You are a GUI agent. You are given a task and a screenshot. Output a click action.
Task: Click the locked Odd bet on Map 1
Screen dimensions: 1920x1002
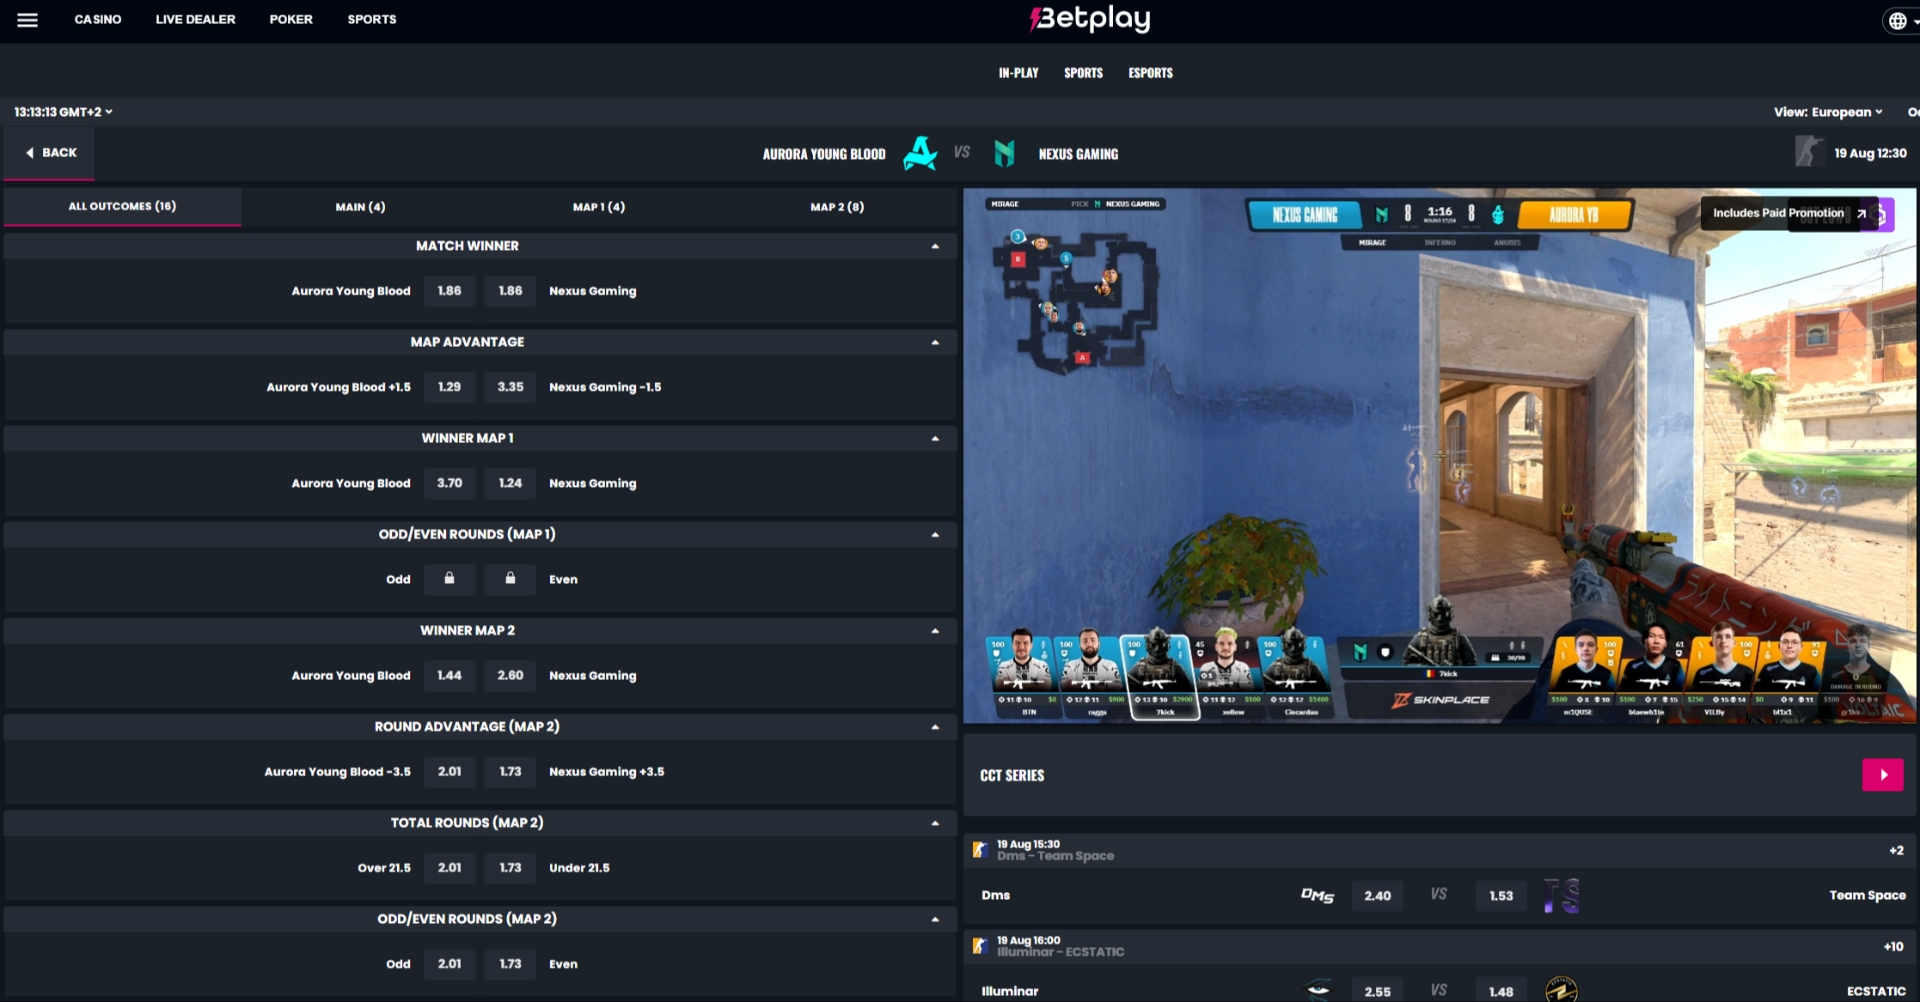coord(449,579)
